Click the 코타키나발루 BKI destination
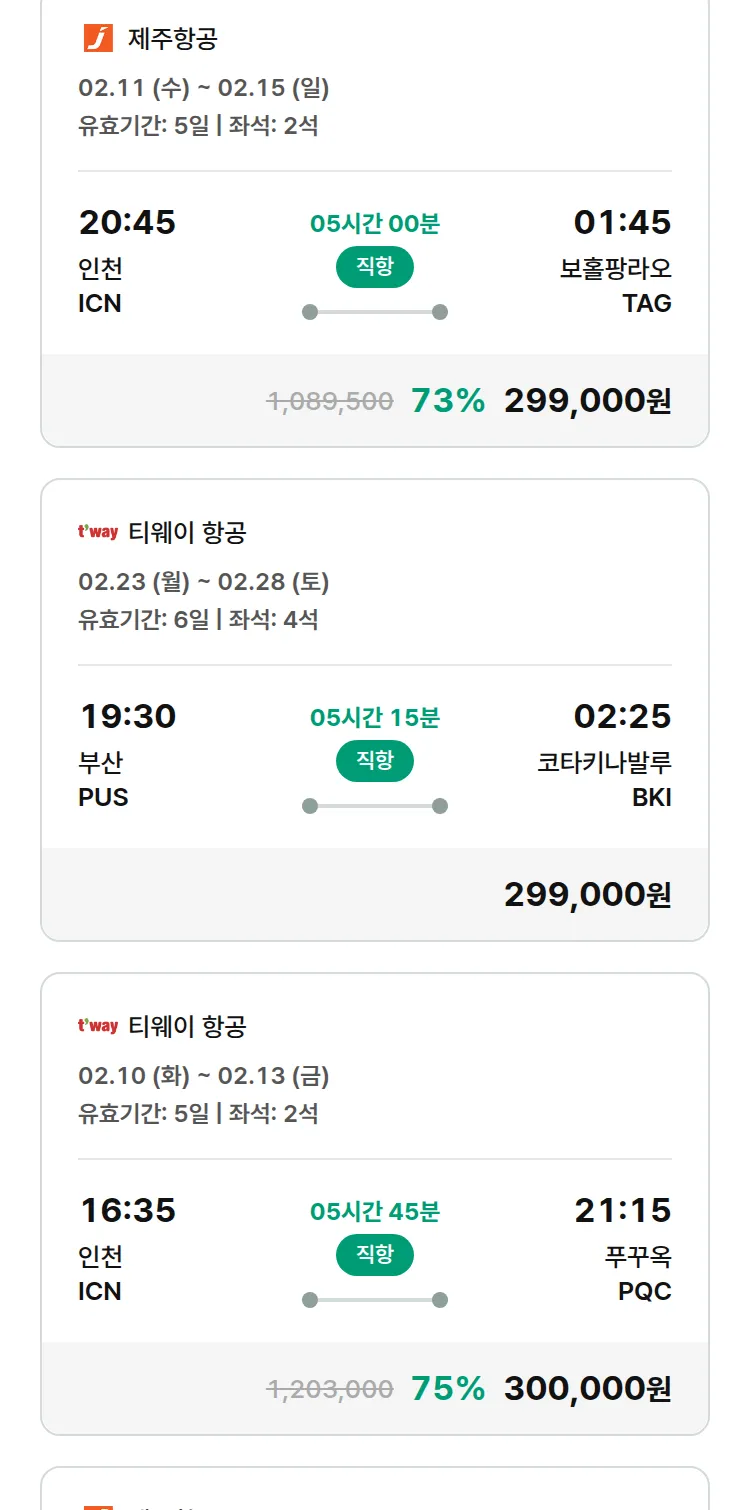The width and height of the screenshot is (750, 1510). 604,779
